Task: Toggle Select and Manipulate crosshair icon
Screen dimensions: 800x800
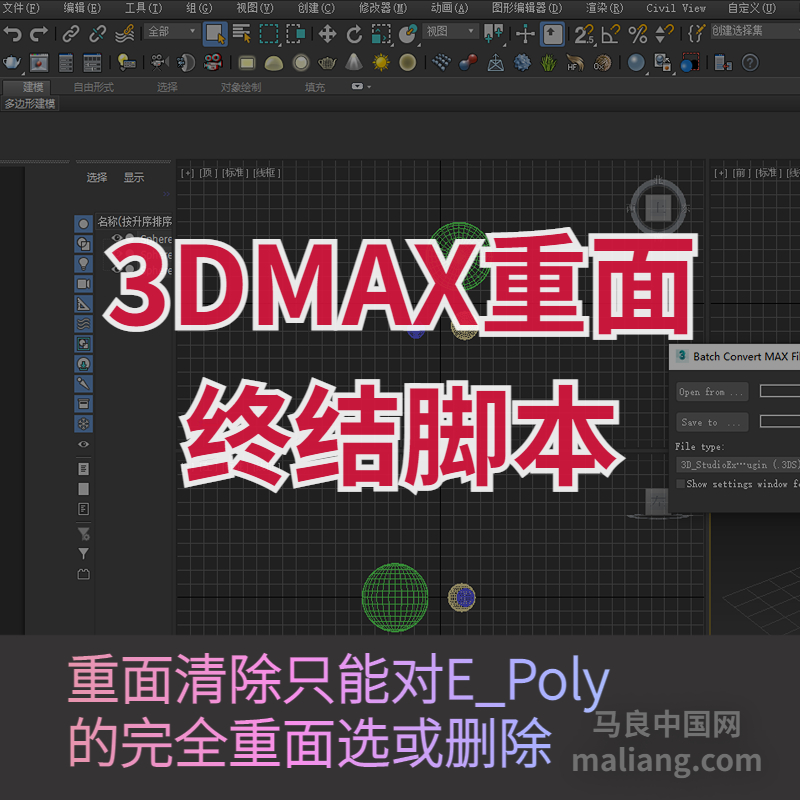Action: pyautogui.click(x=524, y=35)
